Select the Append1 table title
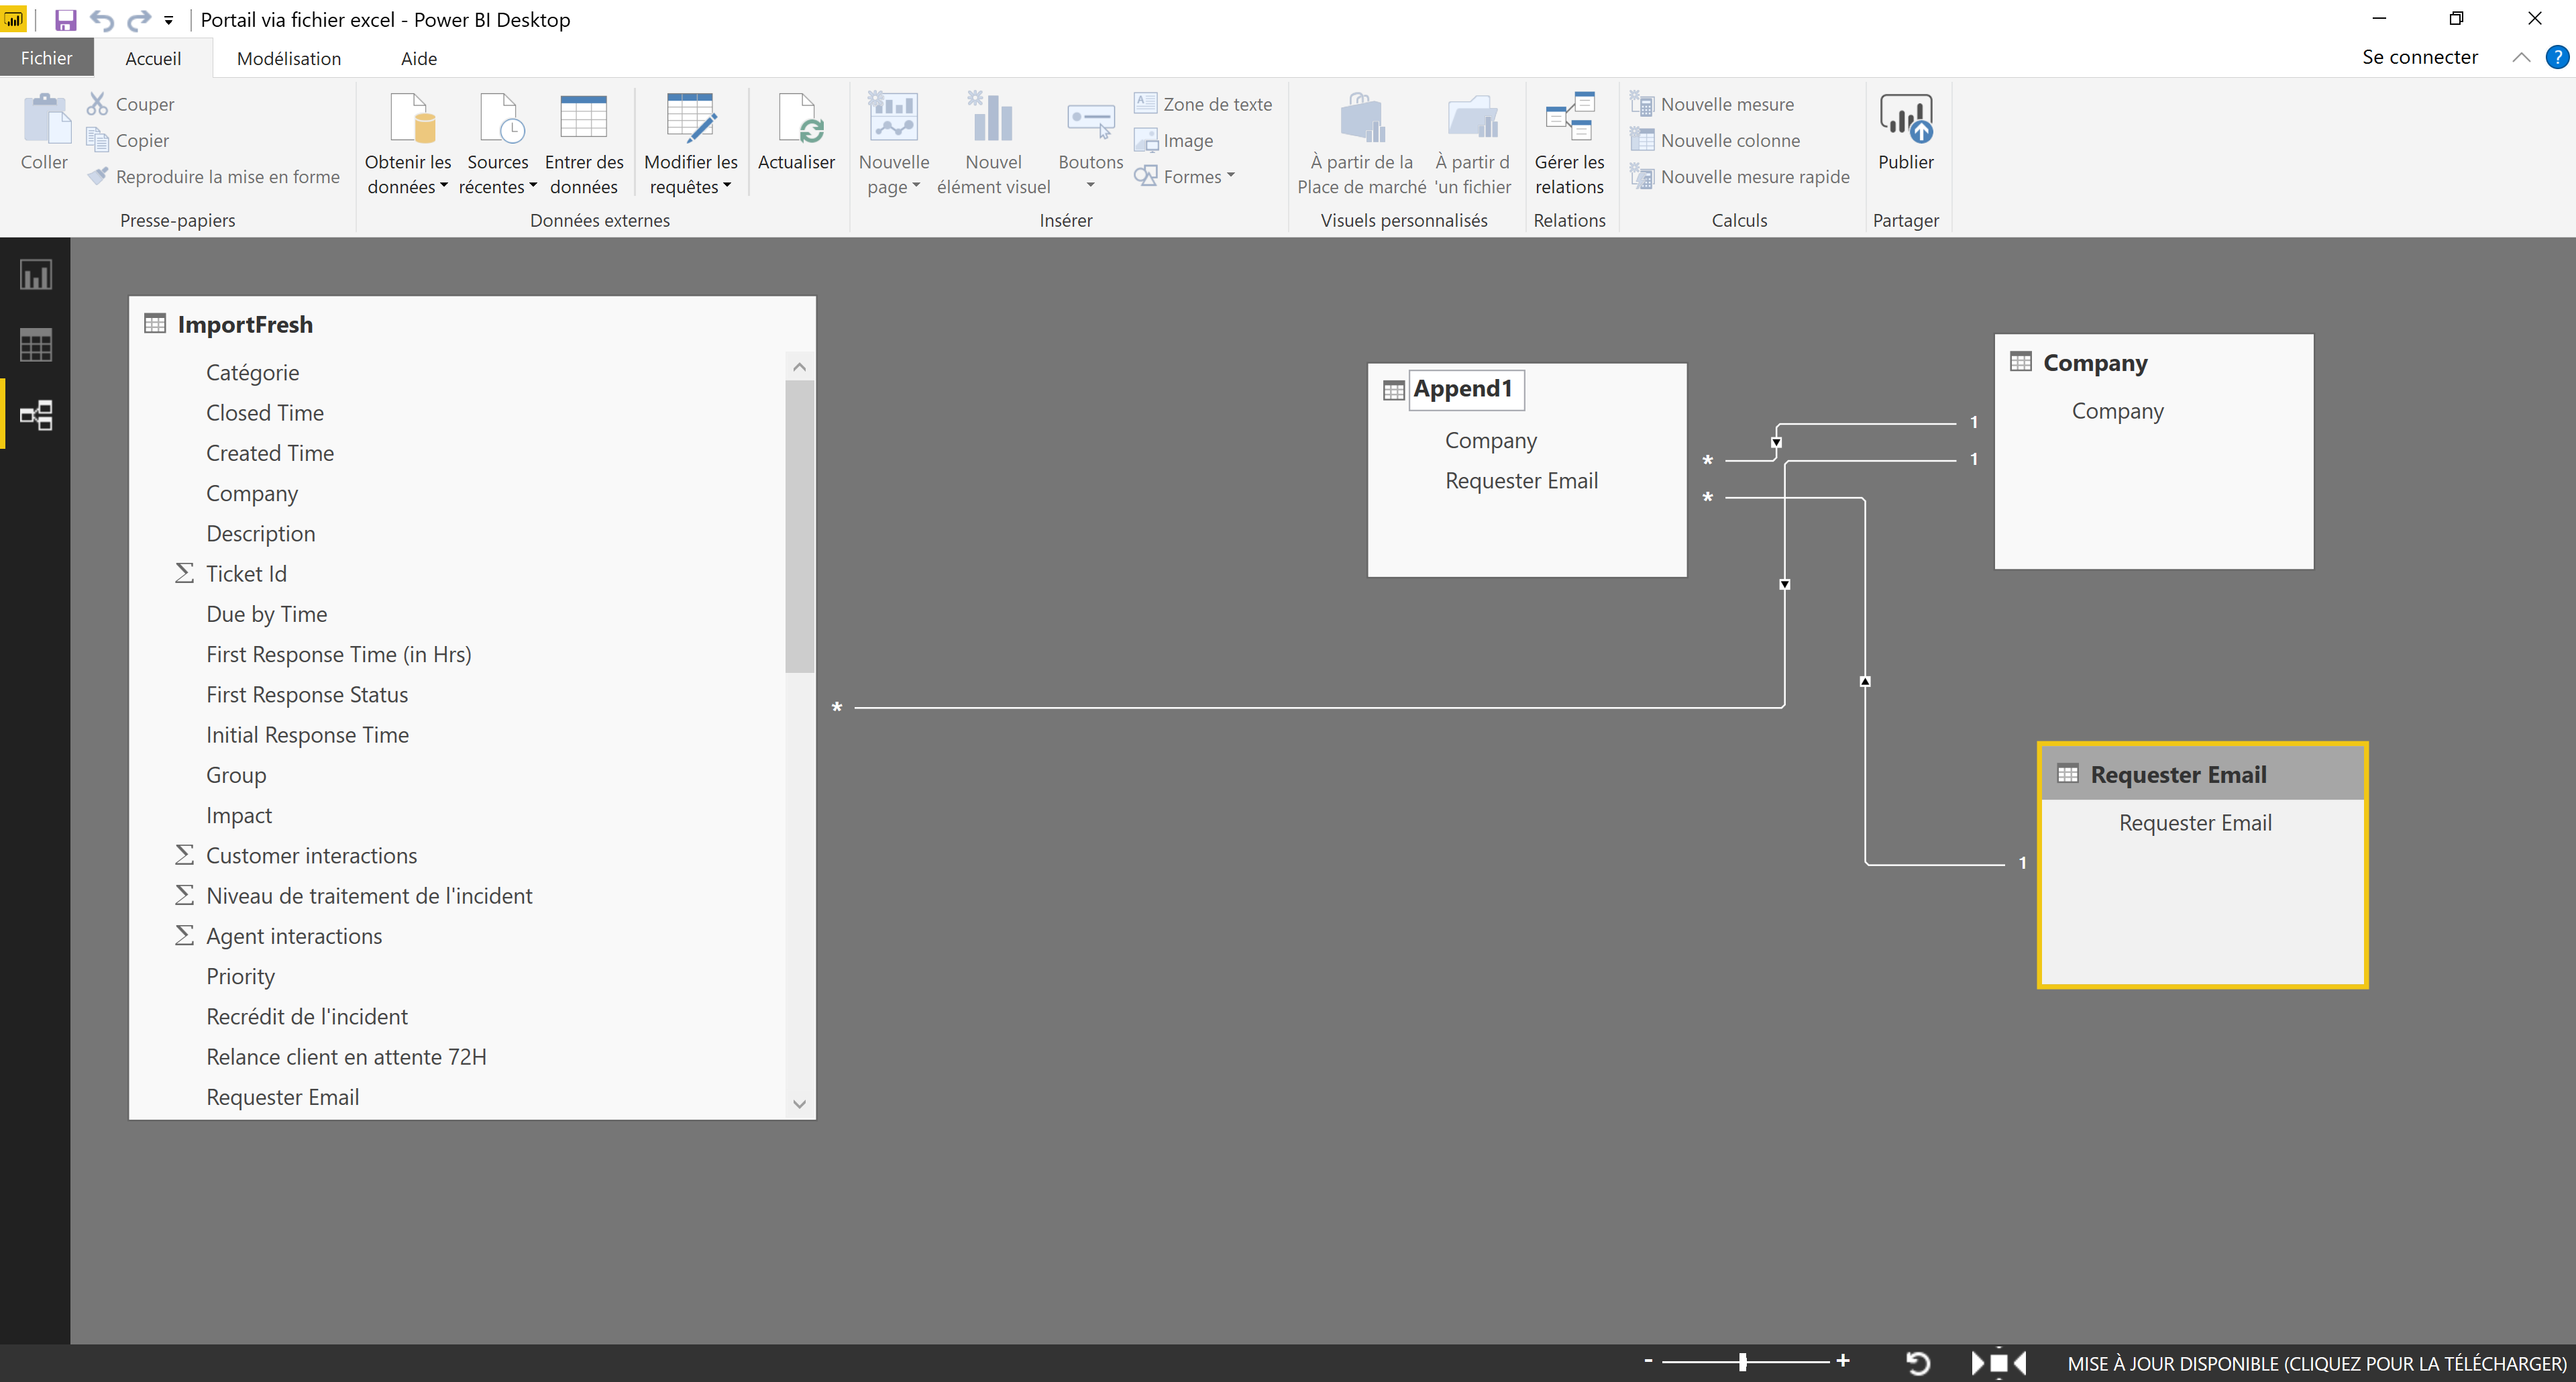 click(x=1463, y=389)
